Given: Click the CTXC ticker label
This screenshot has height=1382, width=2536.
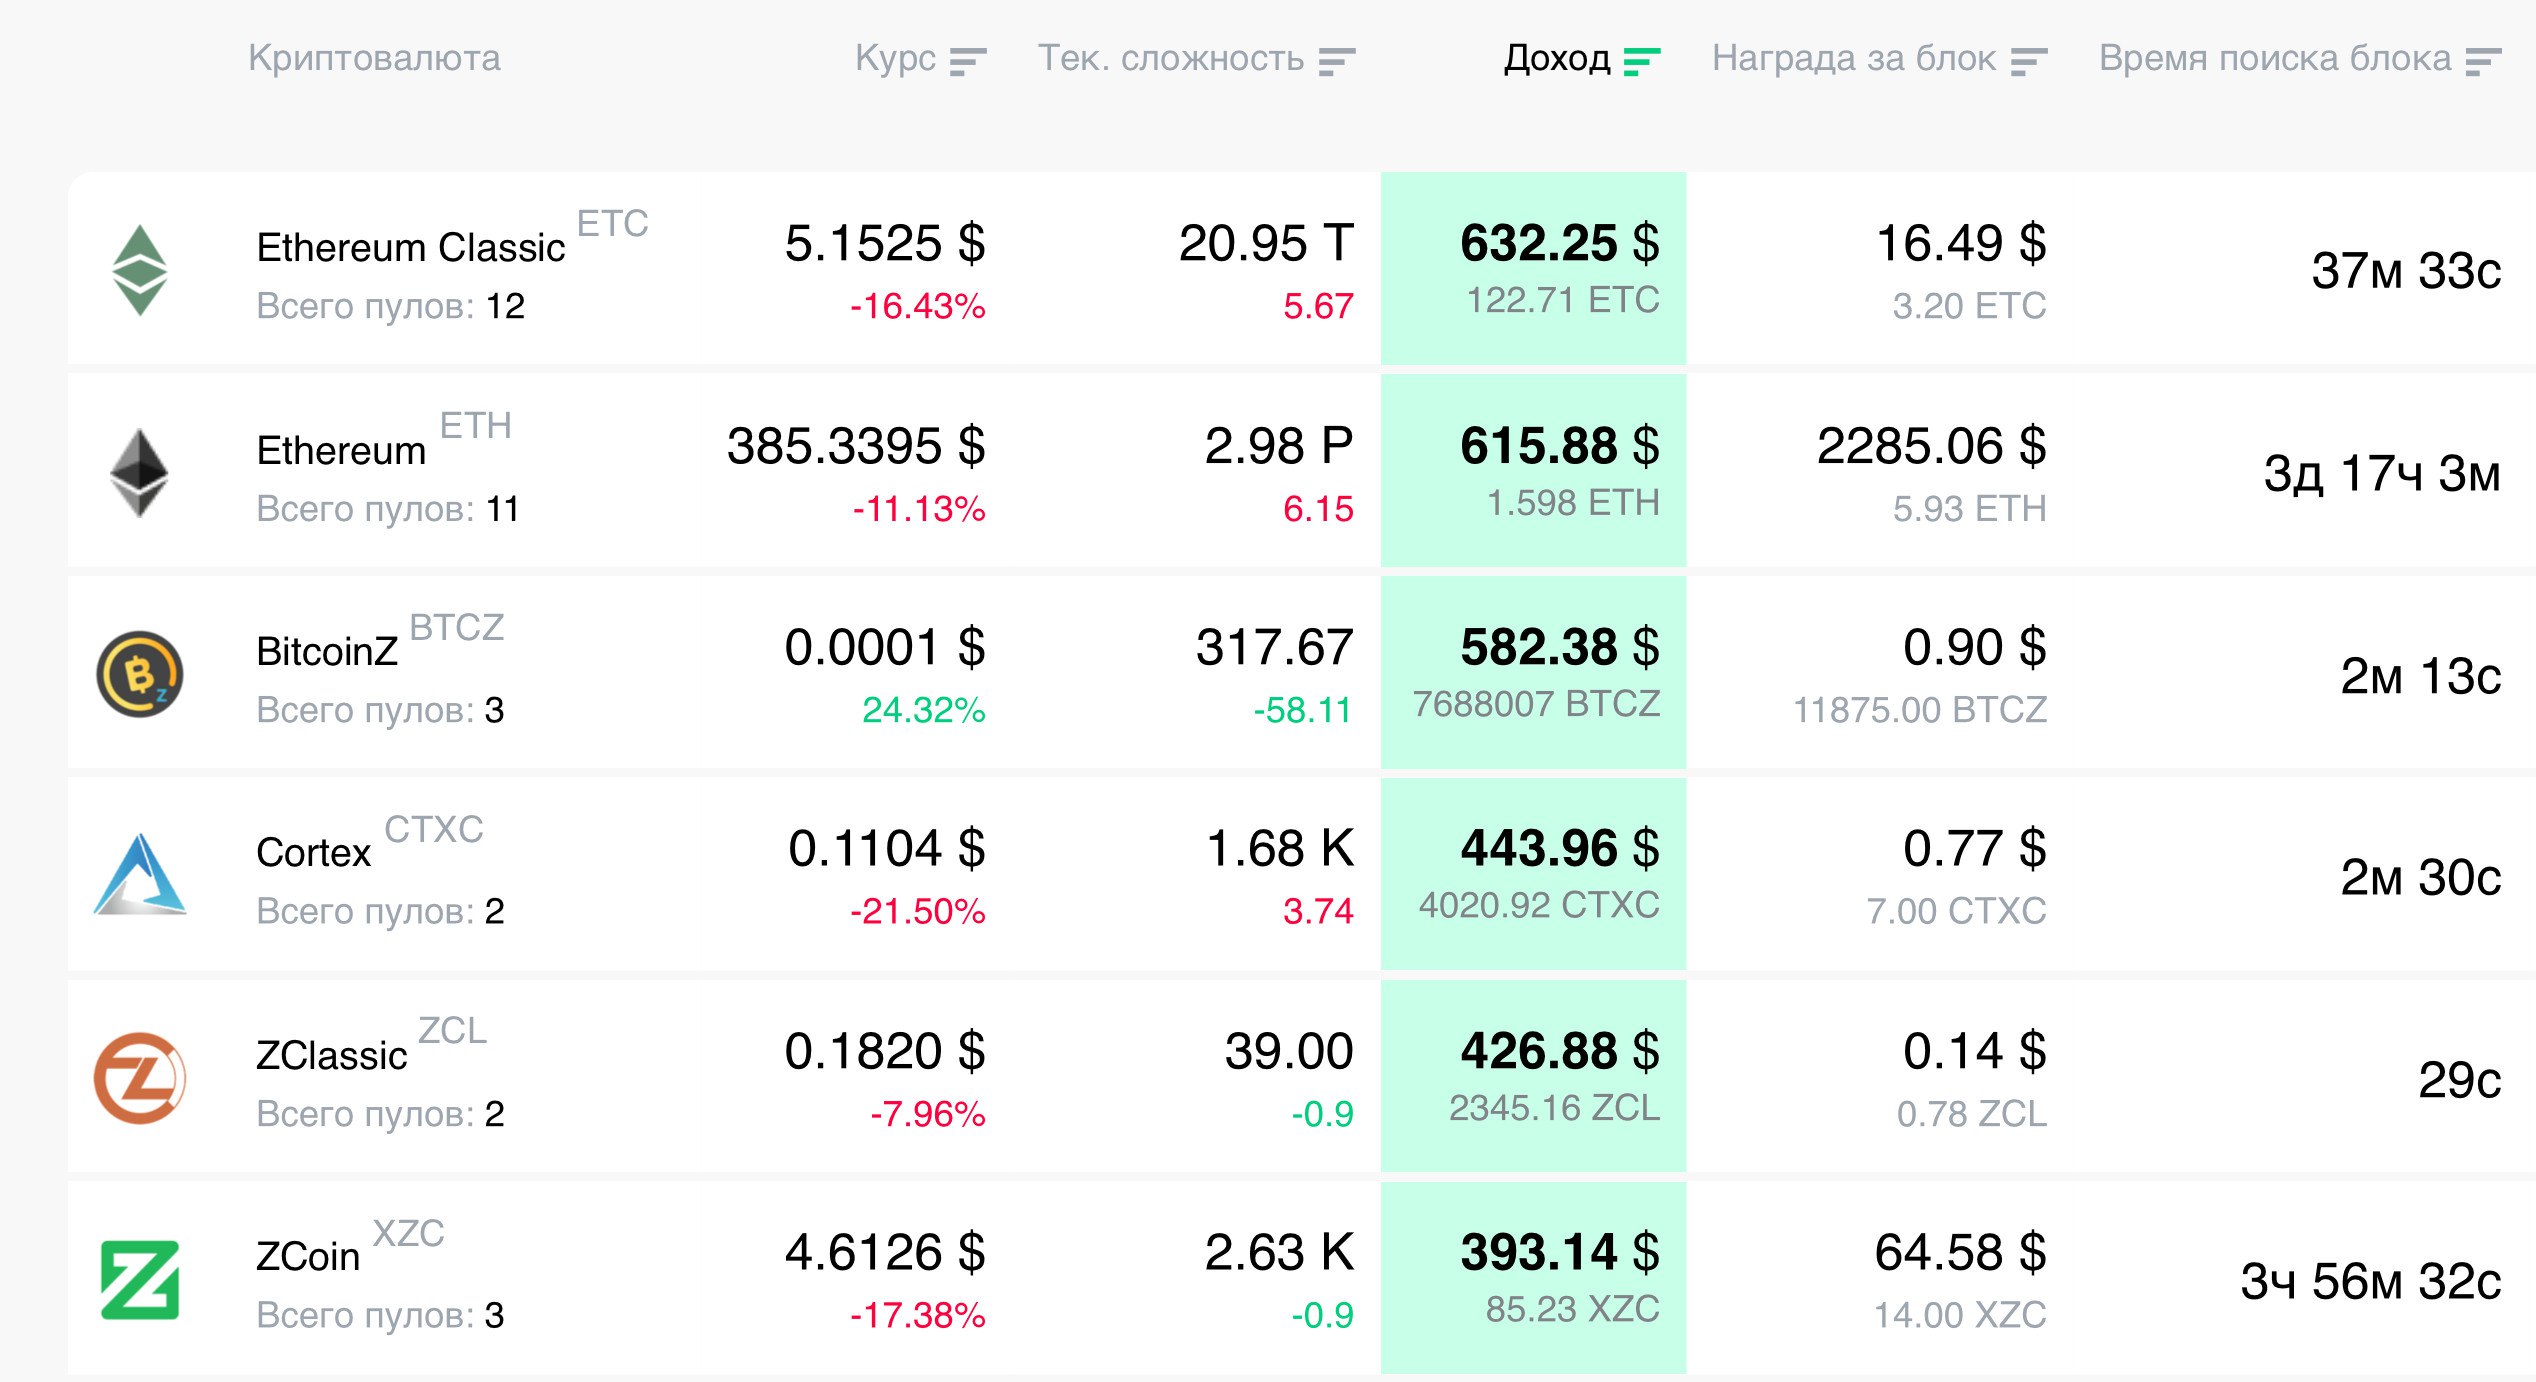Looking at the screenshot, I should point(434,829).
